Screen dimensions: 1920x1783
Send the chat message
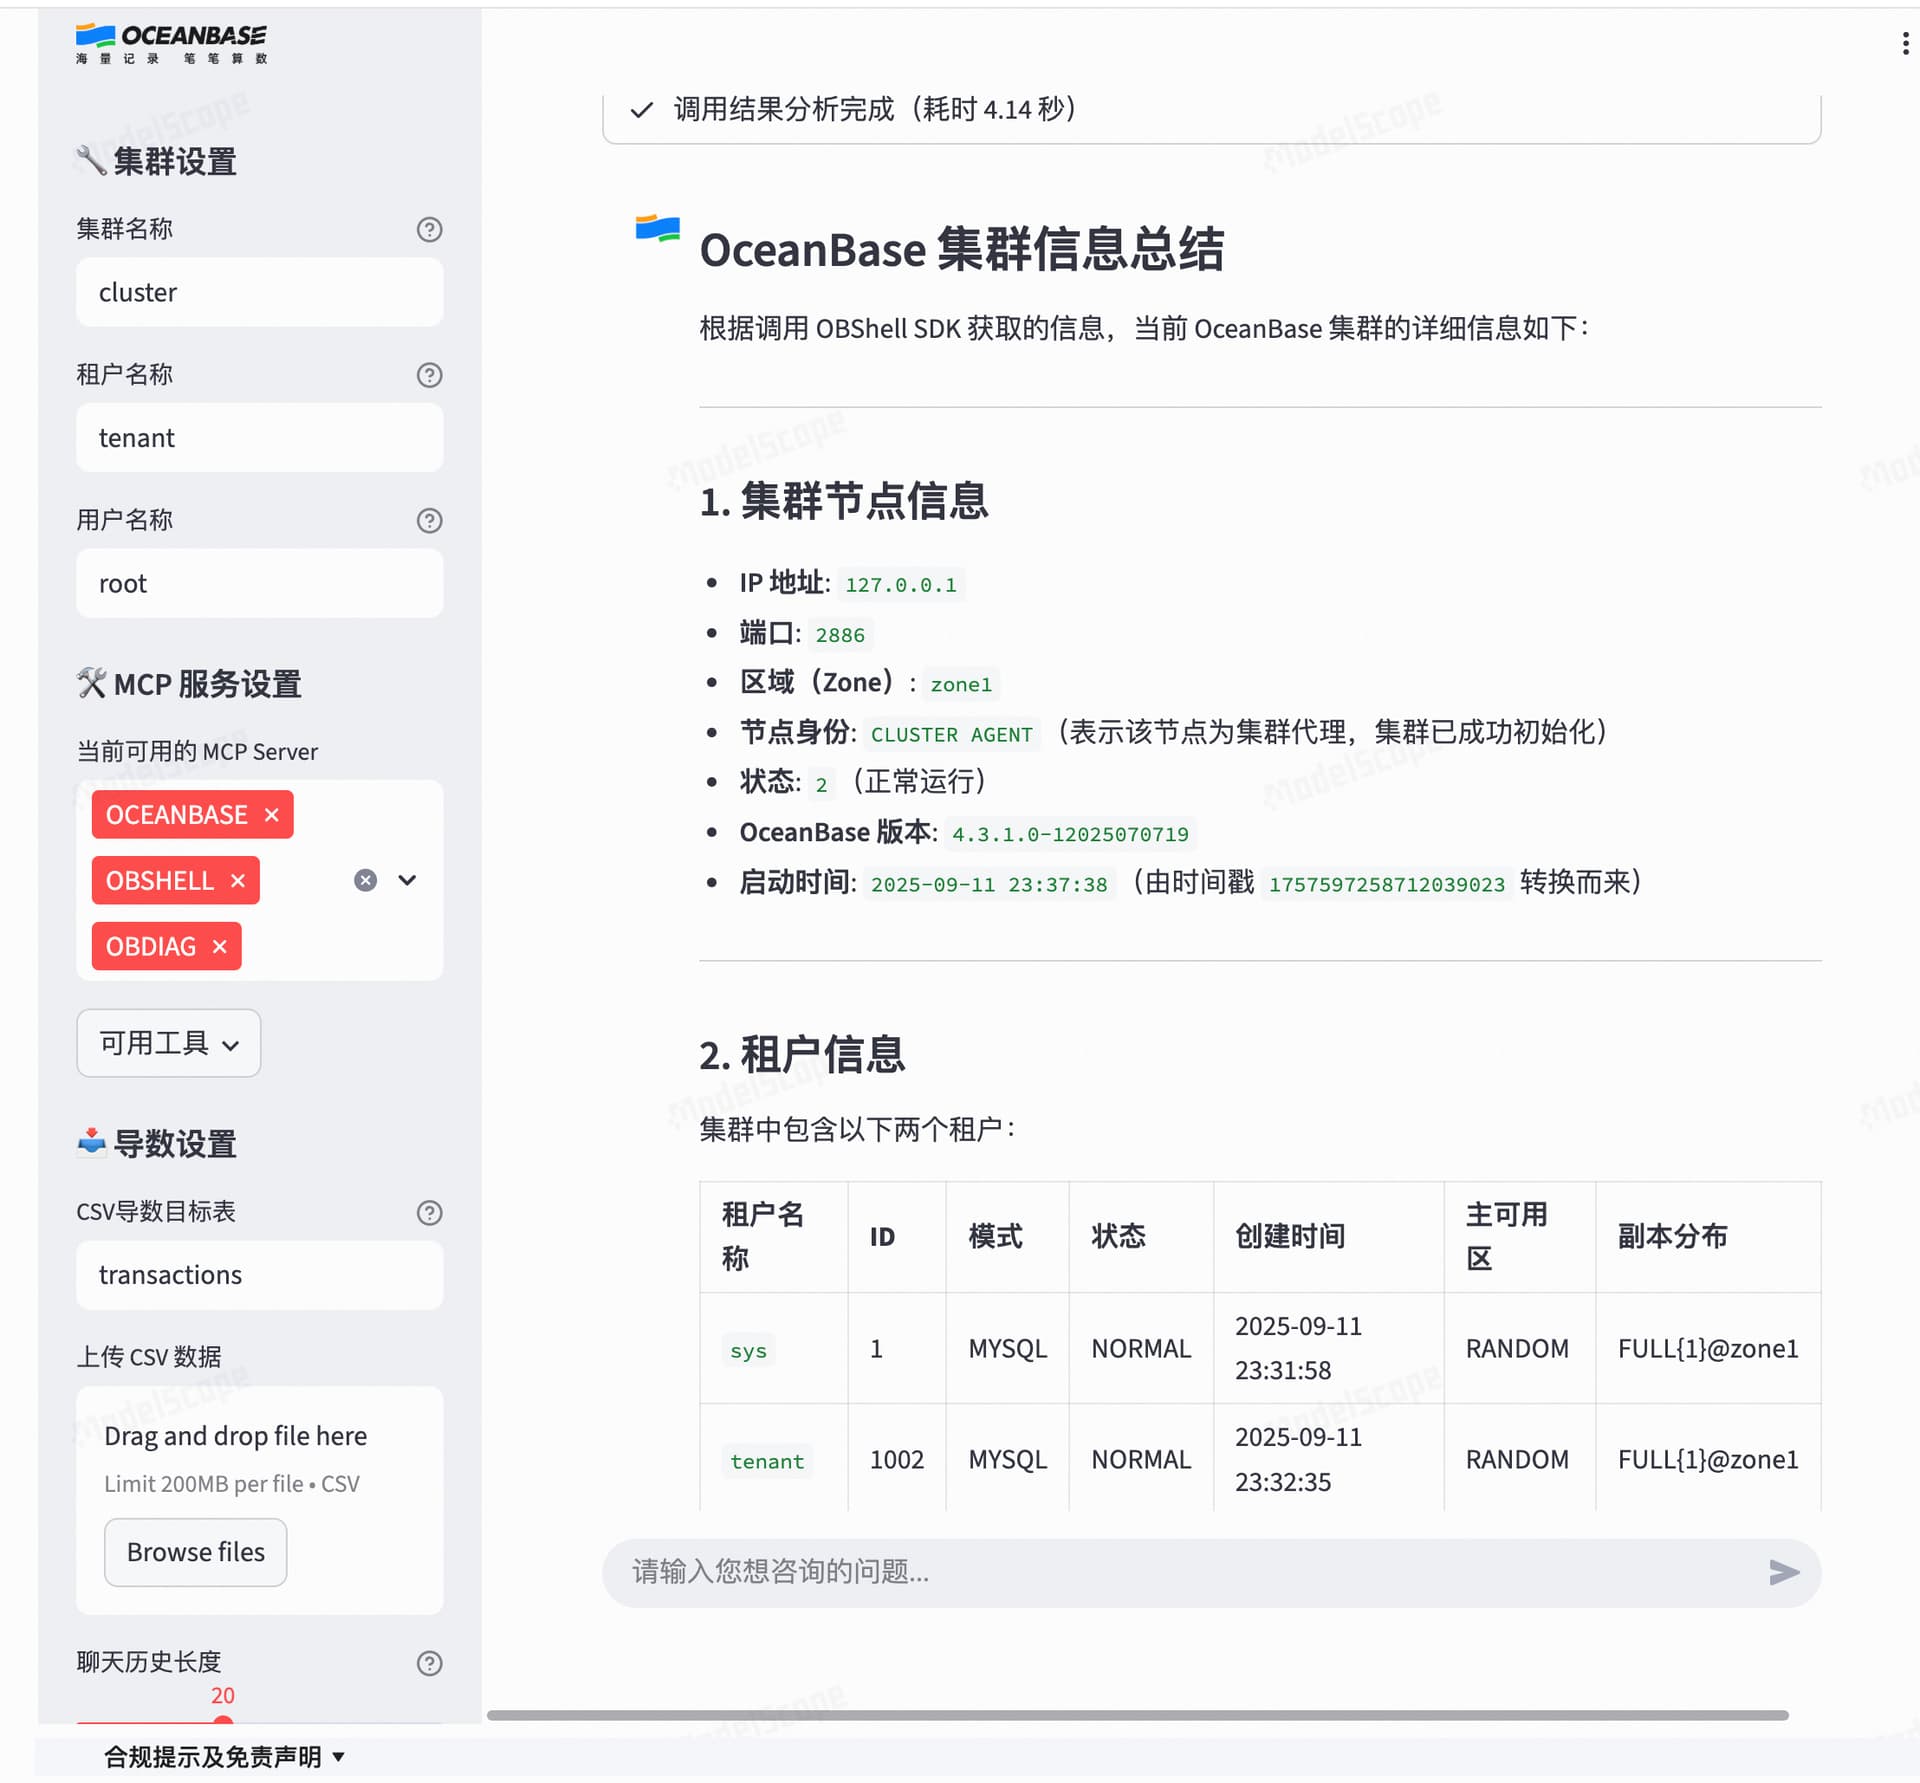click(1784, 1572)
